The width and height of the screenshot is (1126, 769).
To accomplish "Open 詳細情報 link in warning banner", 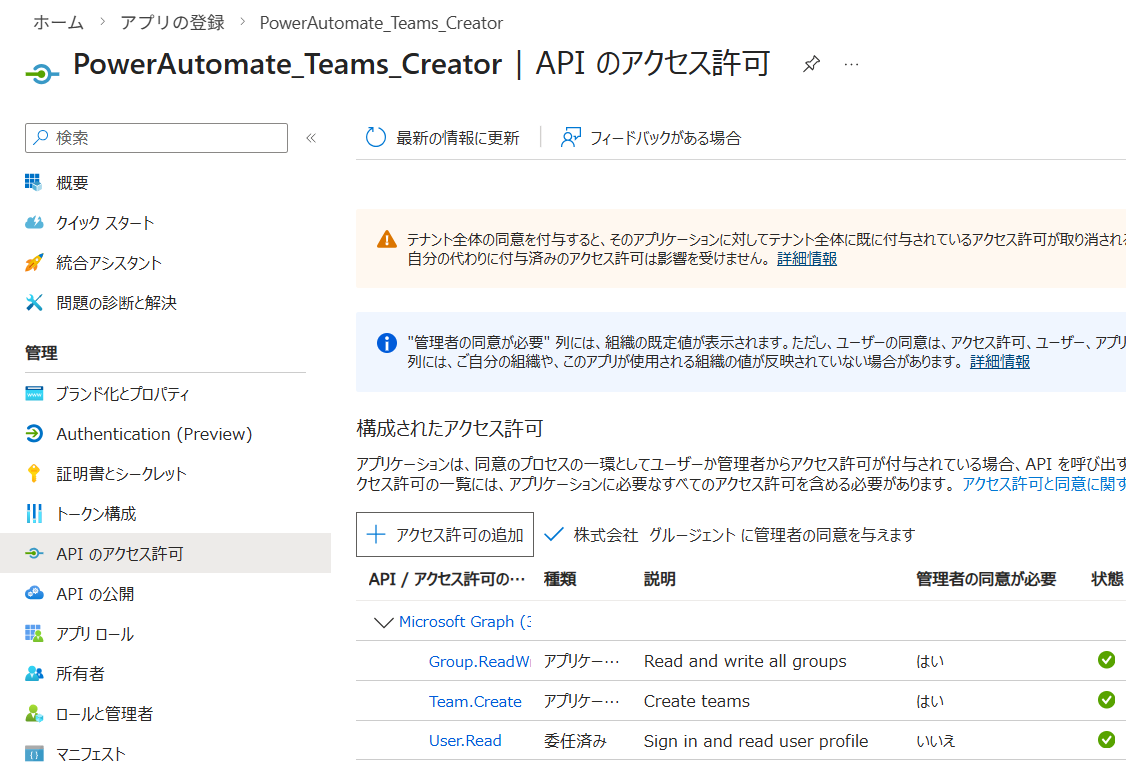I will (x=806, y=259).
